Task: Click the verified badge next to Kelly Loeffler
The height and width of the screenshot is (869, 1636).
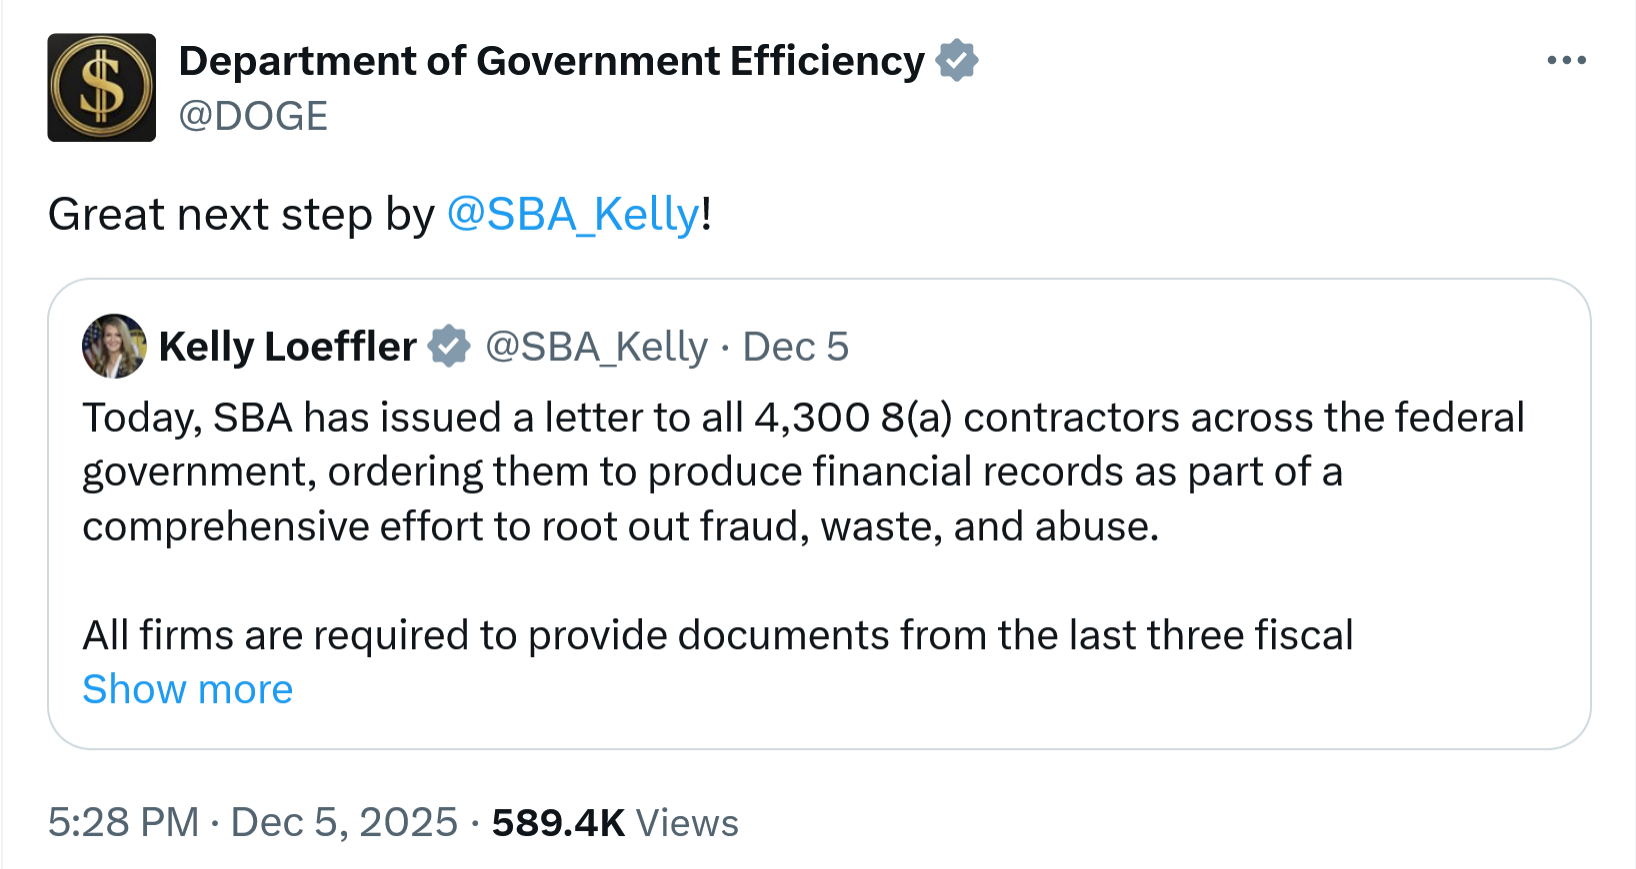Action: [x=449, y=346]
